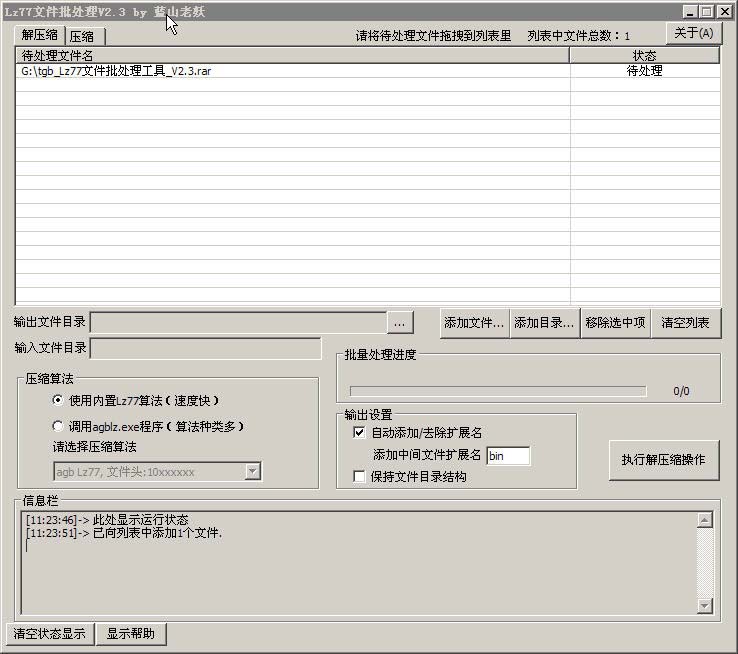Switch to the 压缩 tab

pos(81,36)
